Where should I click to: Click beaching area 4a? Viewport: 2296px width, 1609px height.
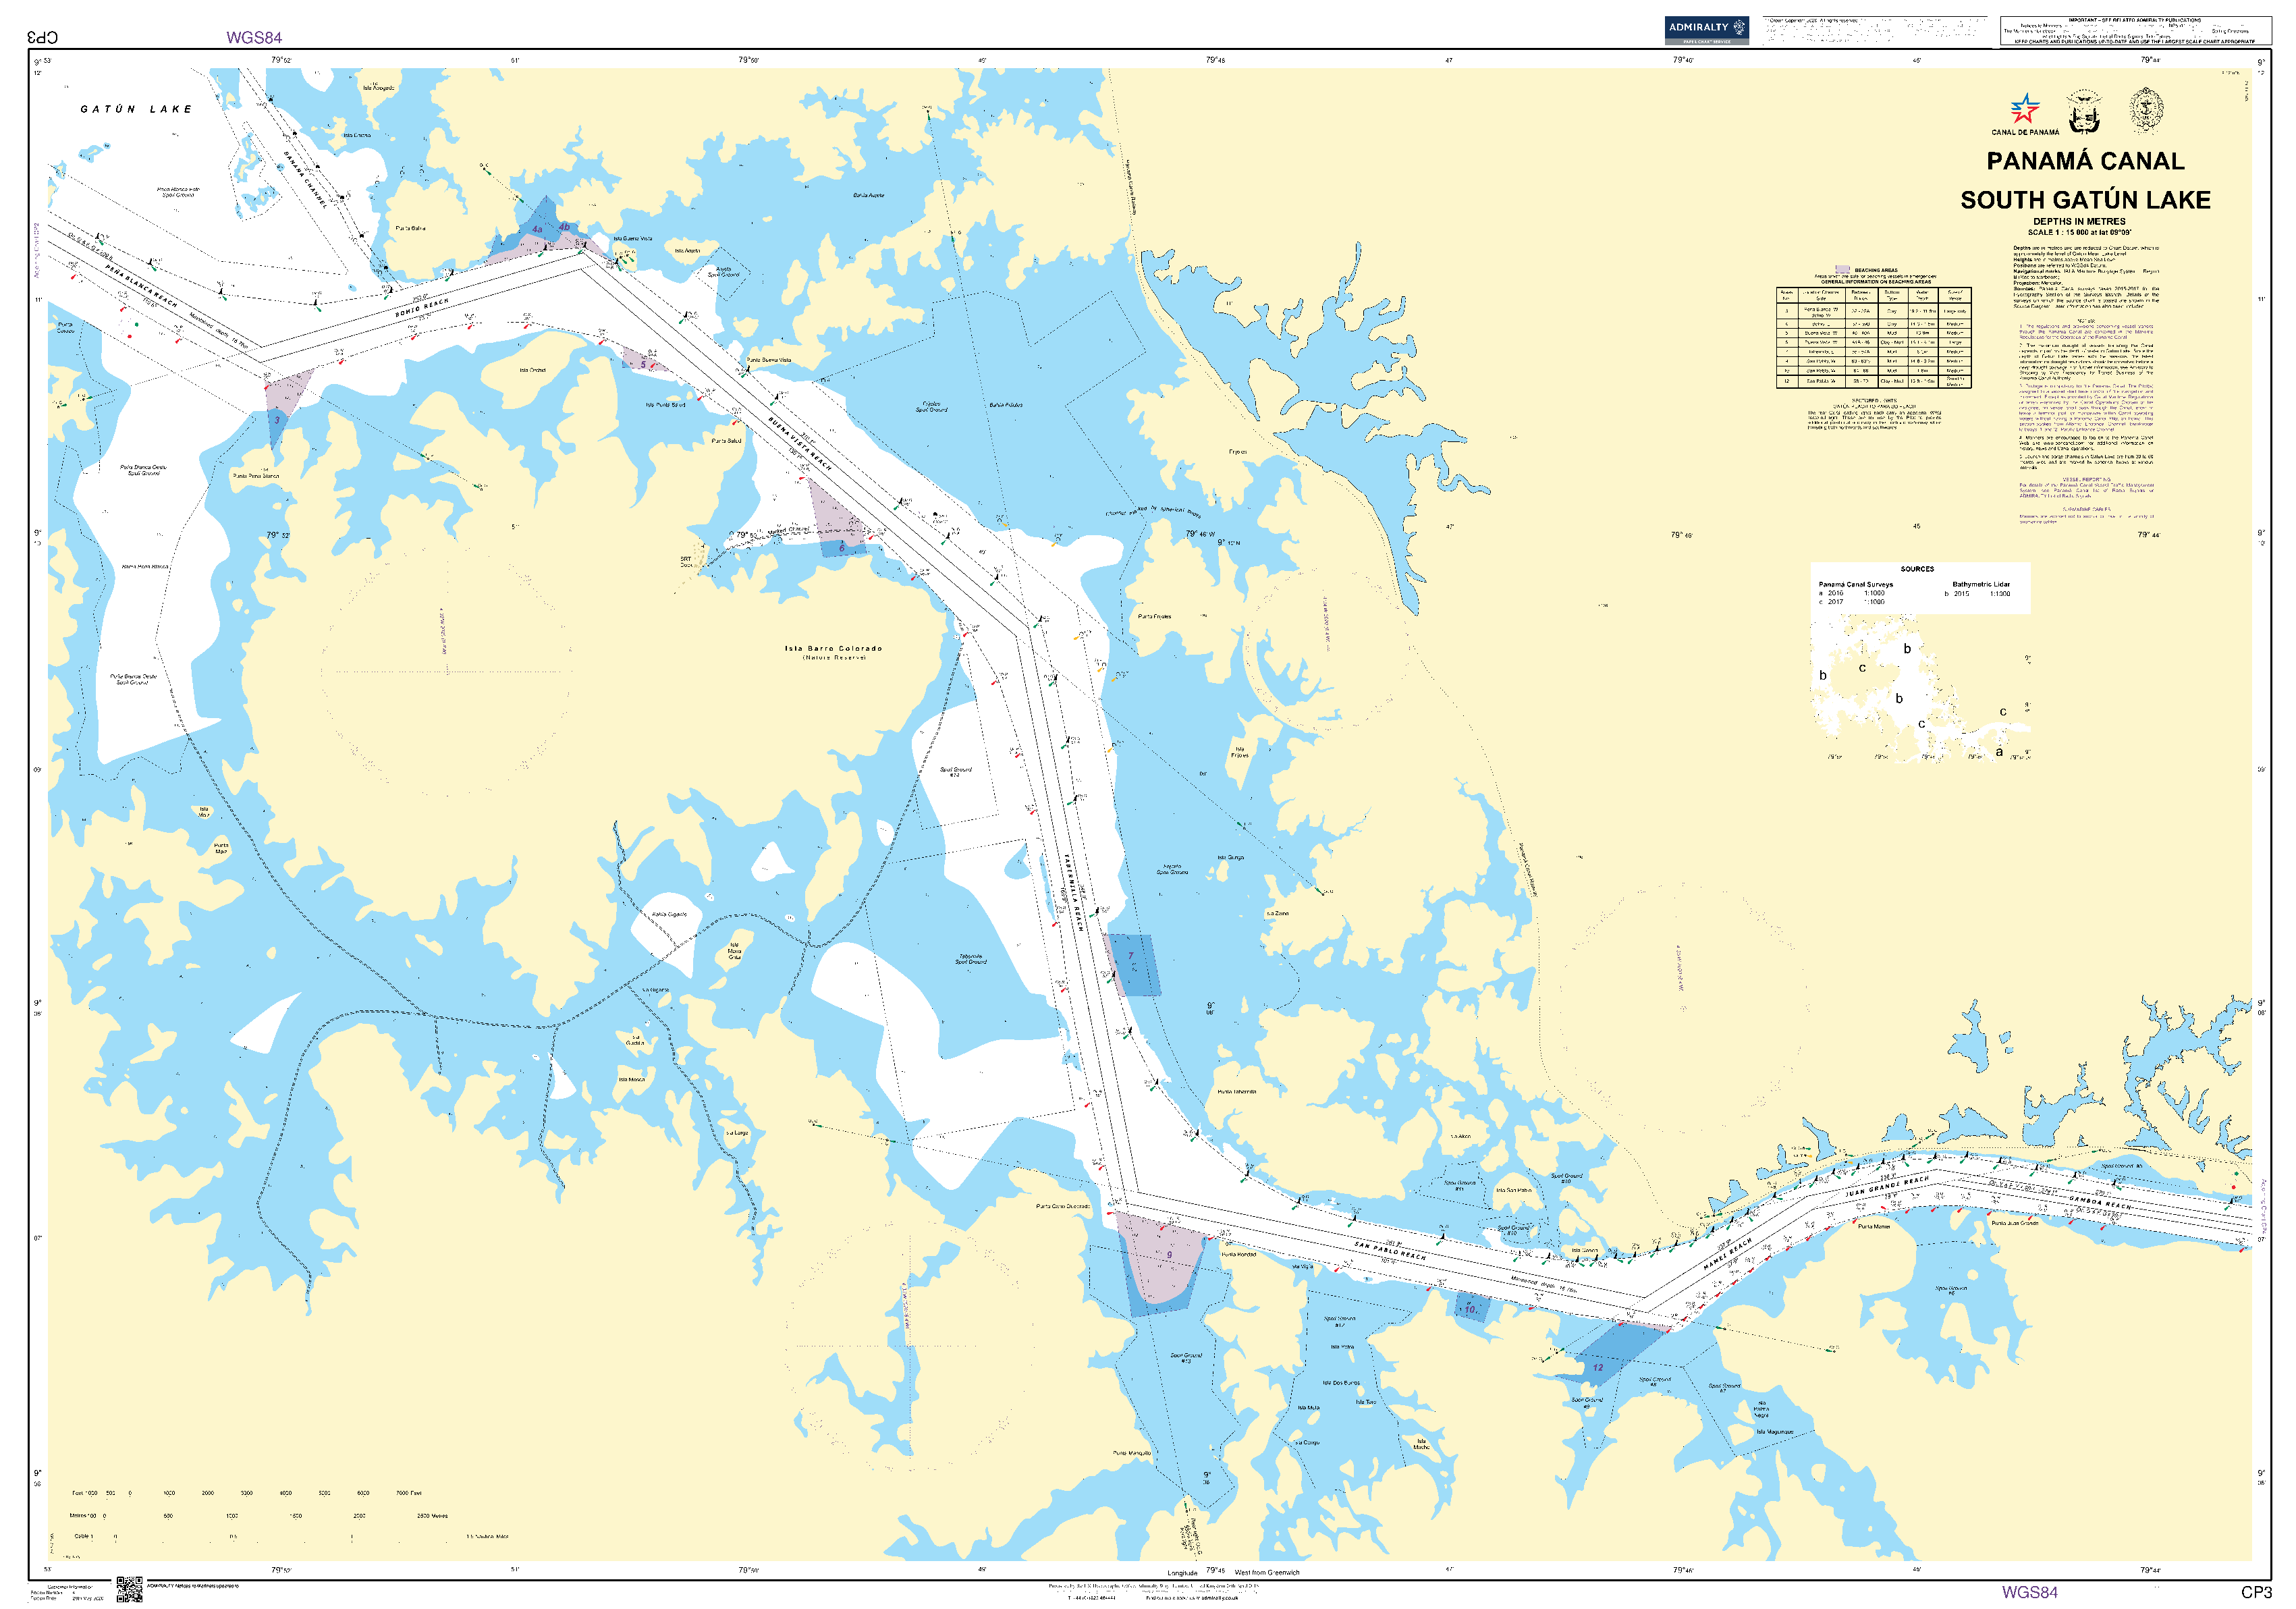(x=537, y=230)
